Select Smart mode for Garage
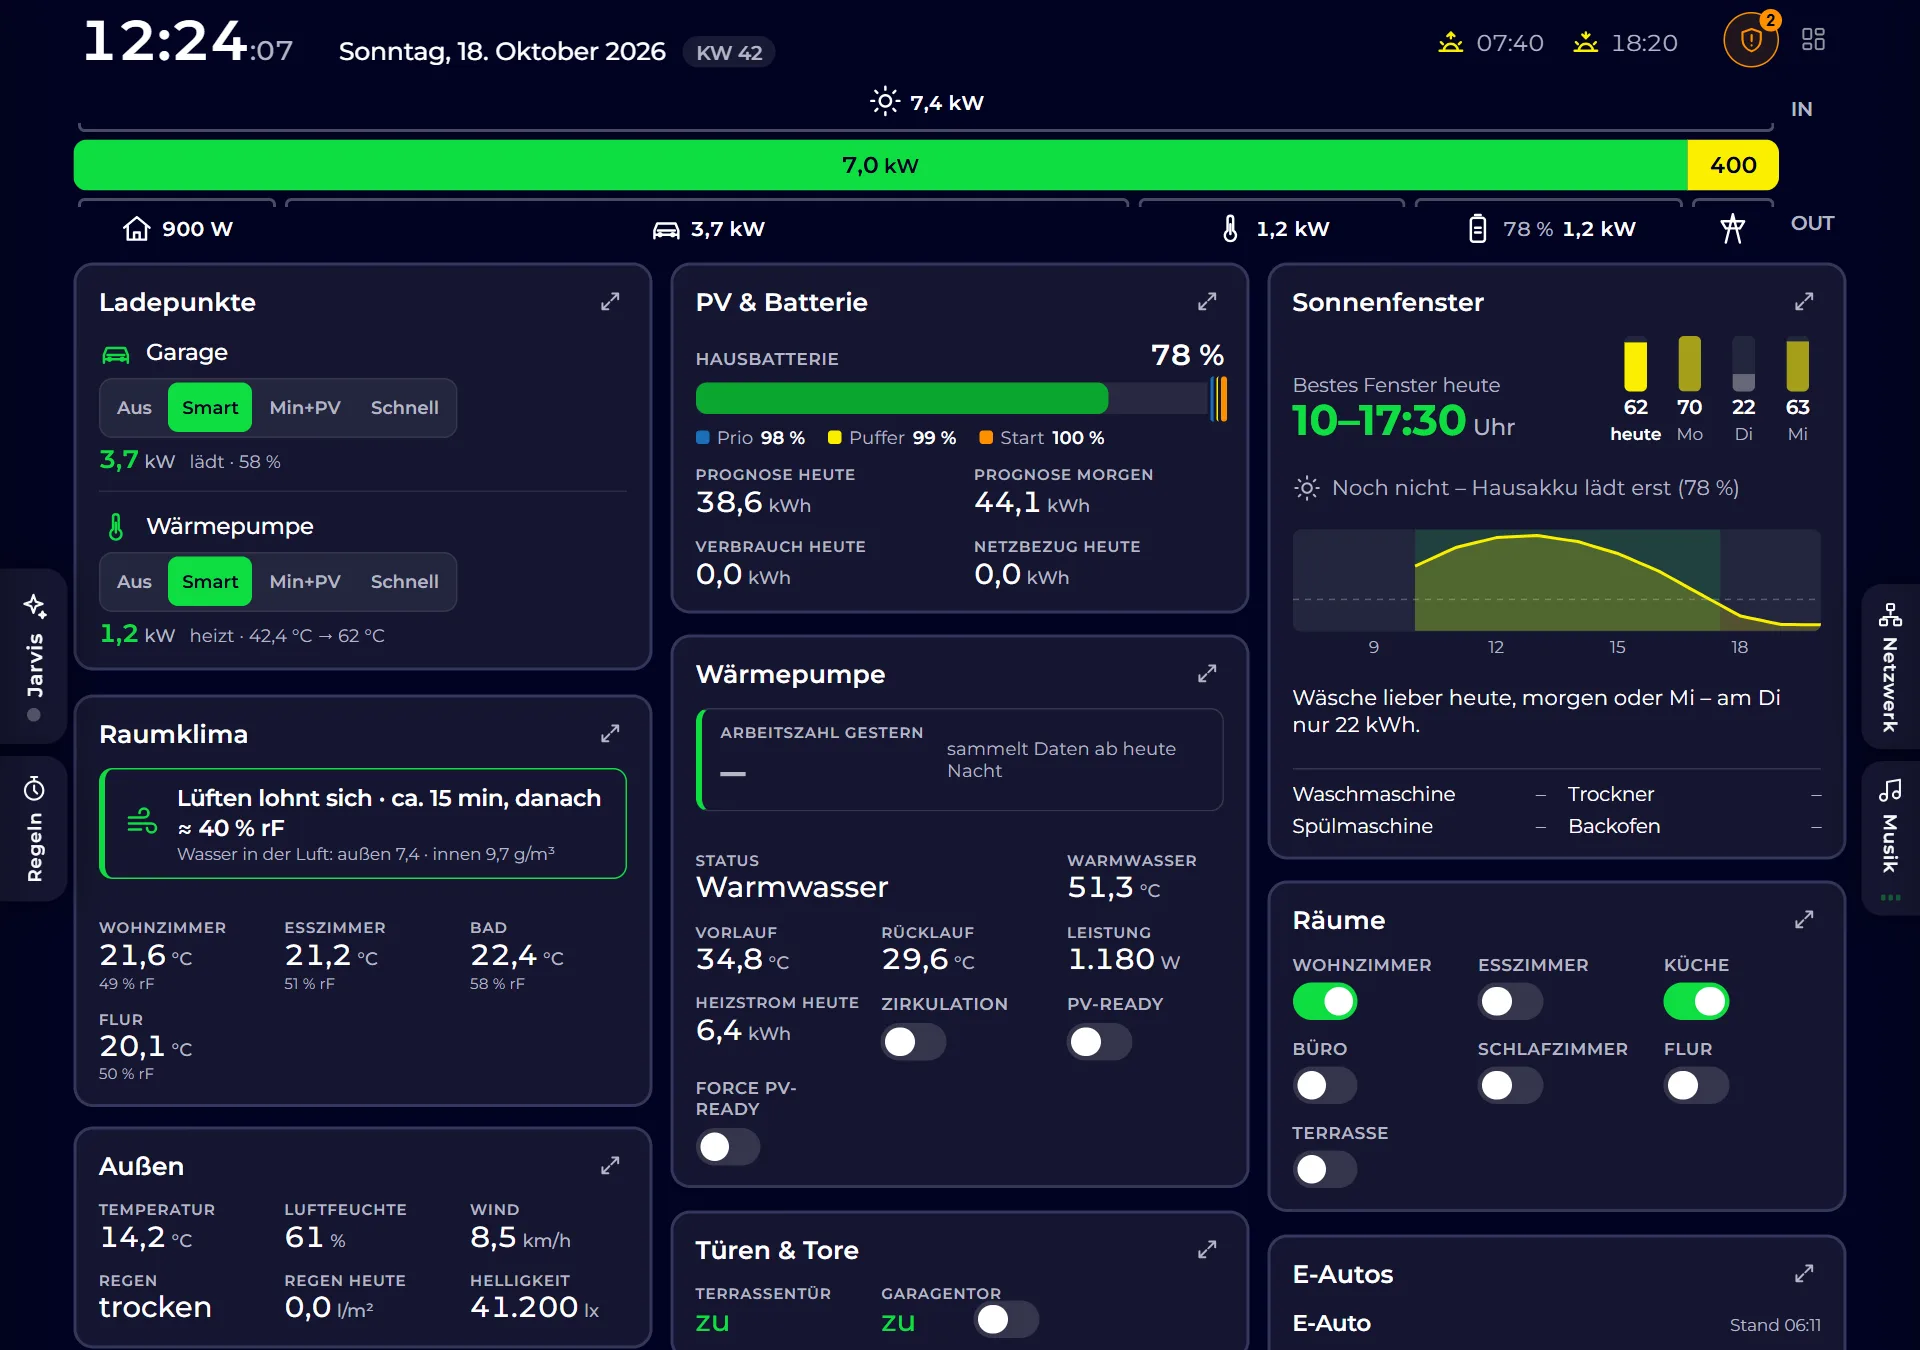This screenshot has height=1350, width=1920. (210, 408)
